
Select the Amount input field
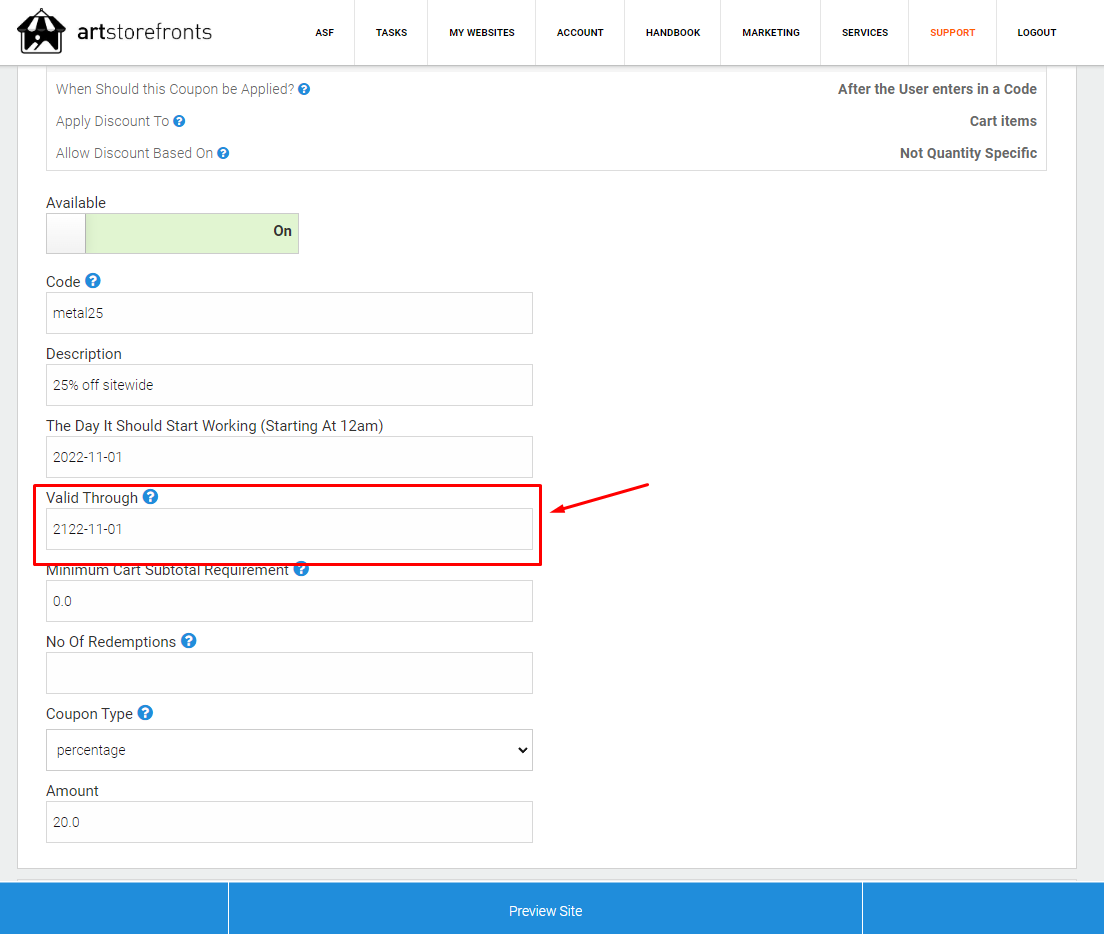tap(289, 821)
